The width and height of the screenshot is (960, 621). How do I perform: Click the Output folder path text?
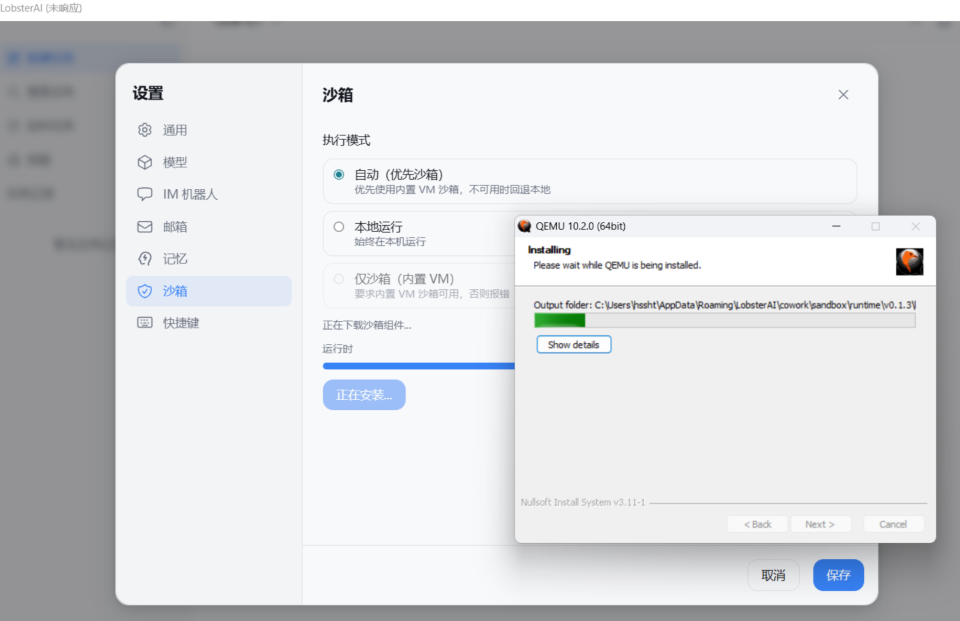click(x=725, y=304)
